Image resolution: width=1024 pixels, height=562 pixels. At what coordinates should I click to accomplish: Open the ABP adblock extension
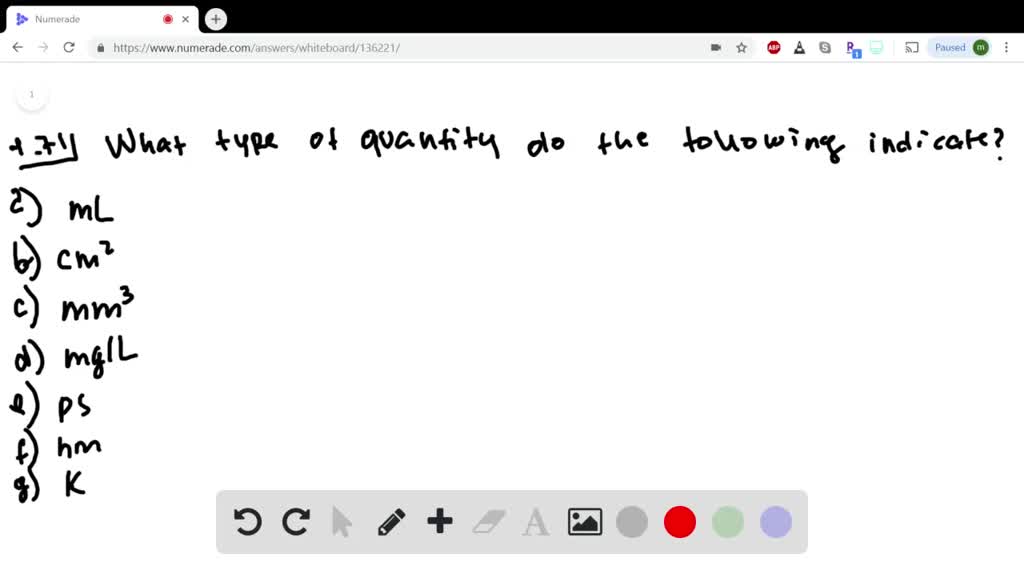coord(774,48)
